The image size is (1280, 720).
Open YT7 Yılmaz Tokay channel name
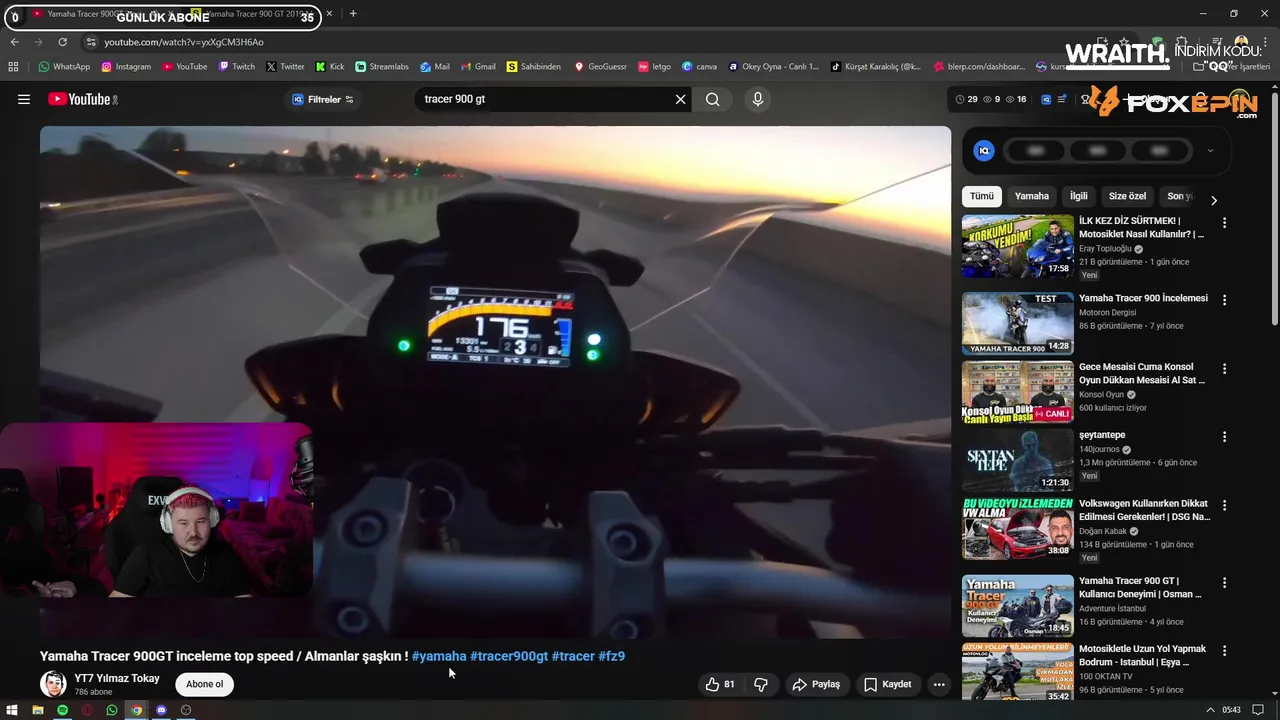(x=117, y=678)
